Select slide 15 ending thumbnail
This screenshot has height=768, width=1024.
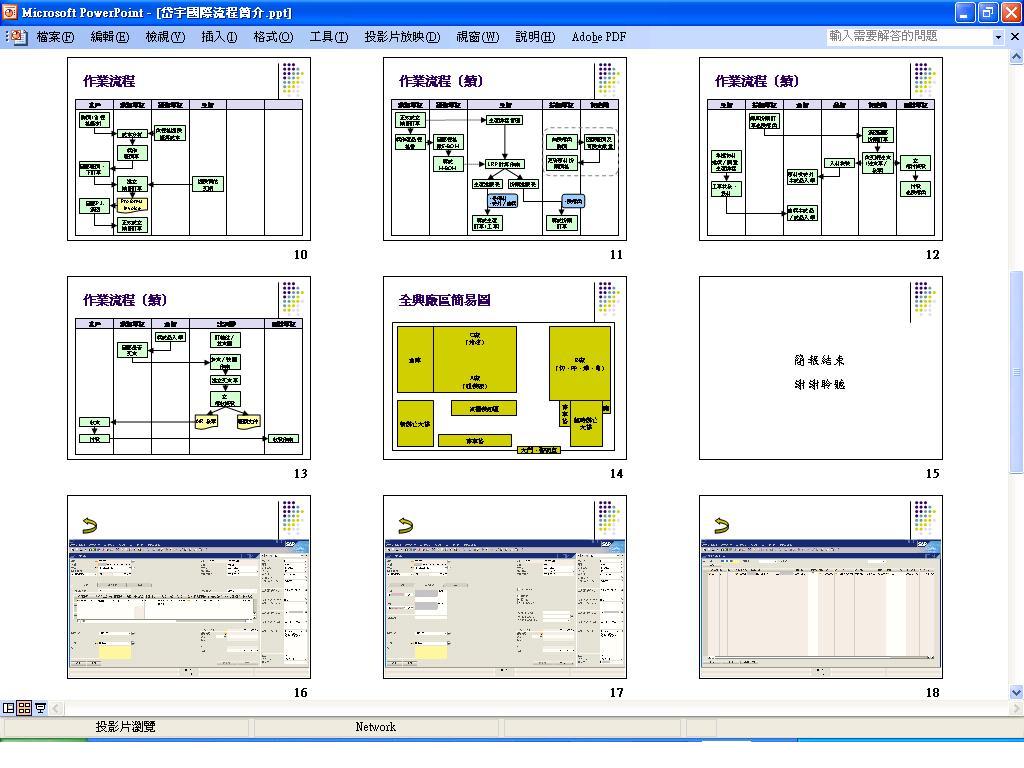pyautogui.click(x=821, y=368)
